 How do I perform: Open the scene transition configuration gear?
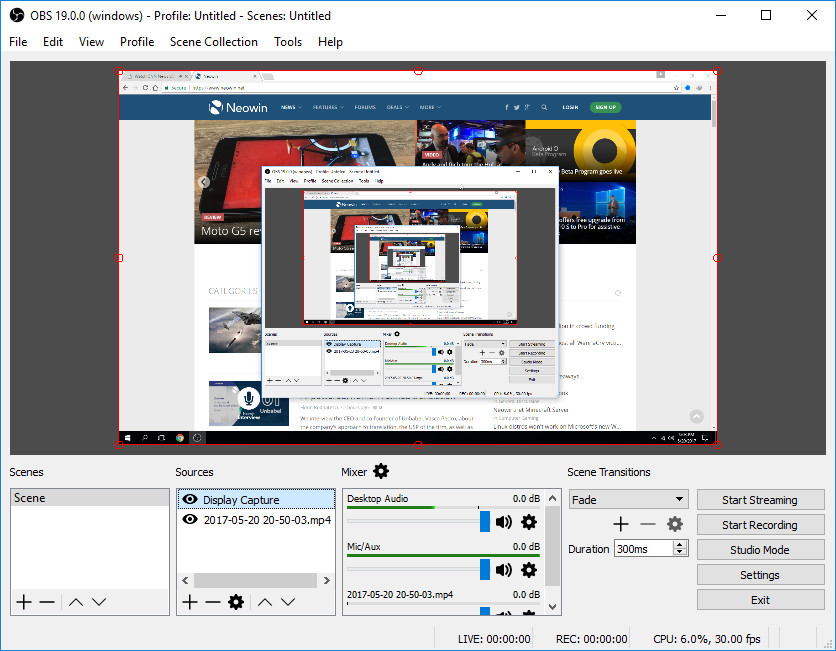673,523
